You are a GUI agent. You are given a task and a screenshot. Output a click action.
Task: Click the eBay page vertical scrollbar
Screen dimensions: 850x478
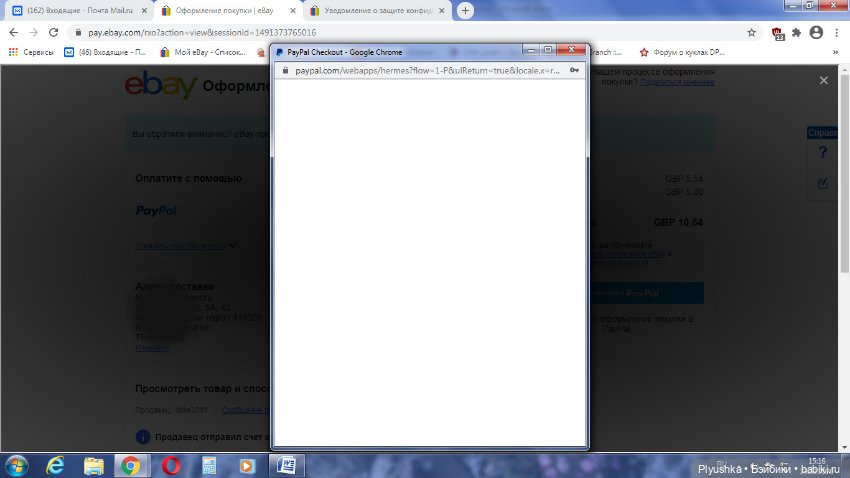[x=844, y=173]
